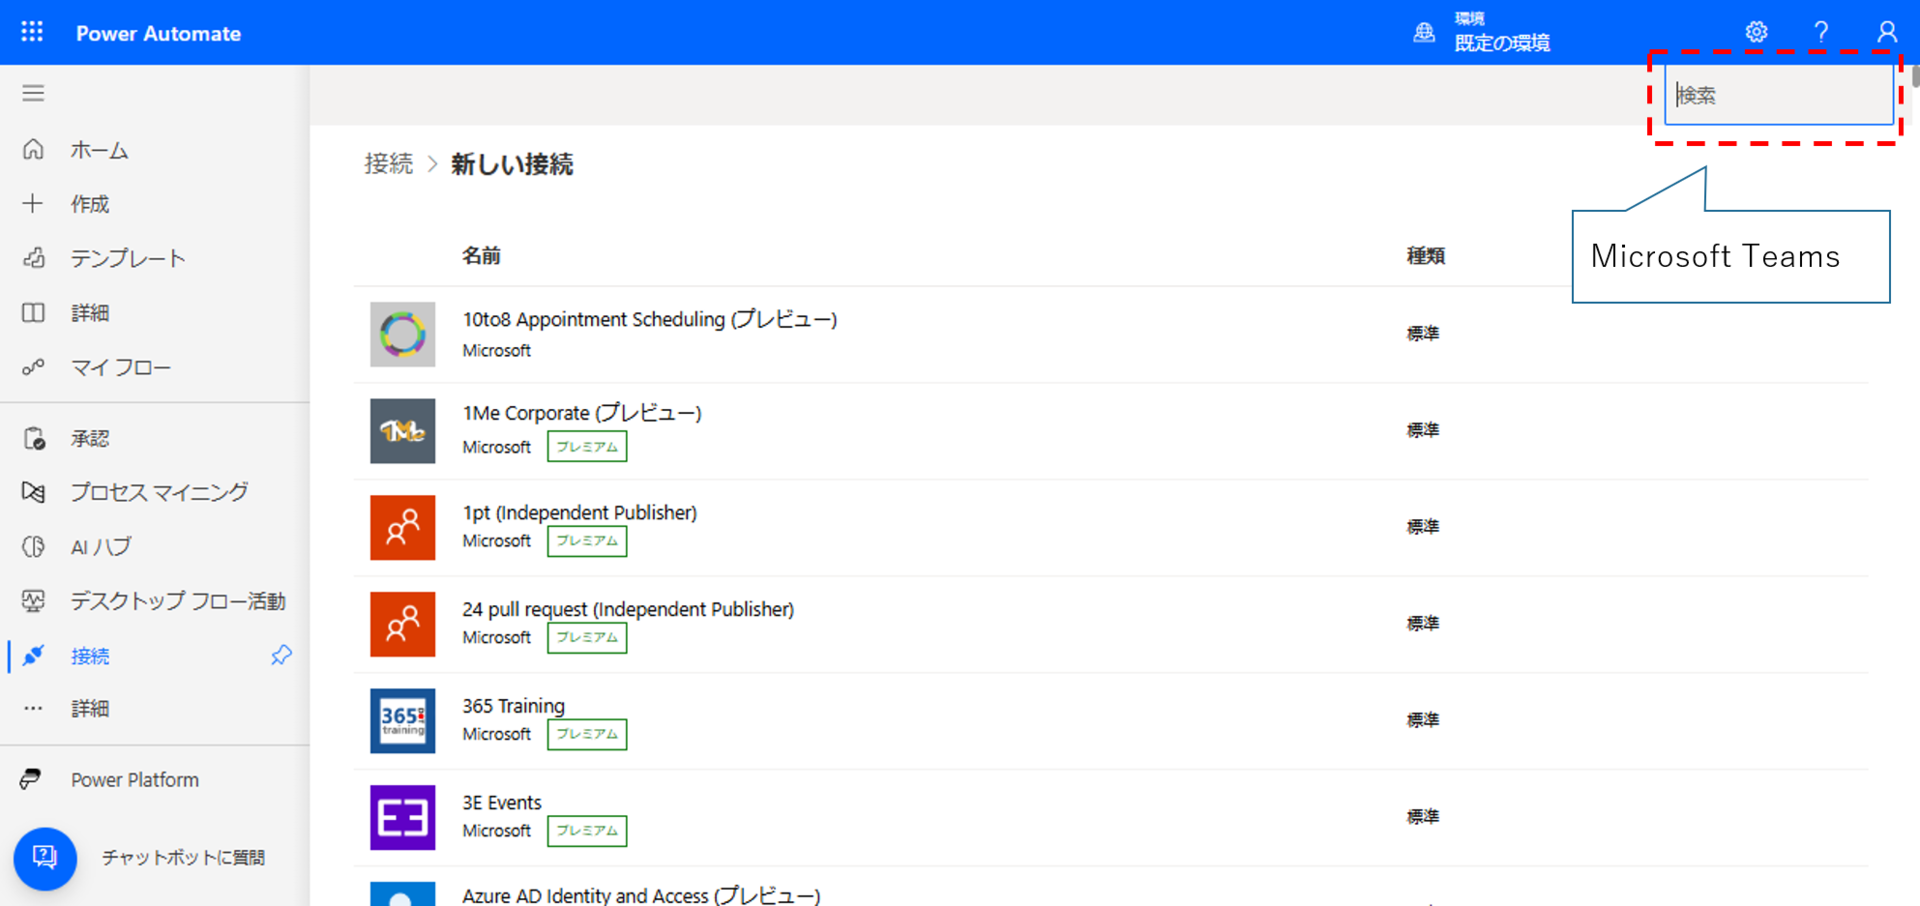Click the プロセス マイニング icon
This screenshot has width=1920, height=906.
coord(33,492)
